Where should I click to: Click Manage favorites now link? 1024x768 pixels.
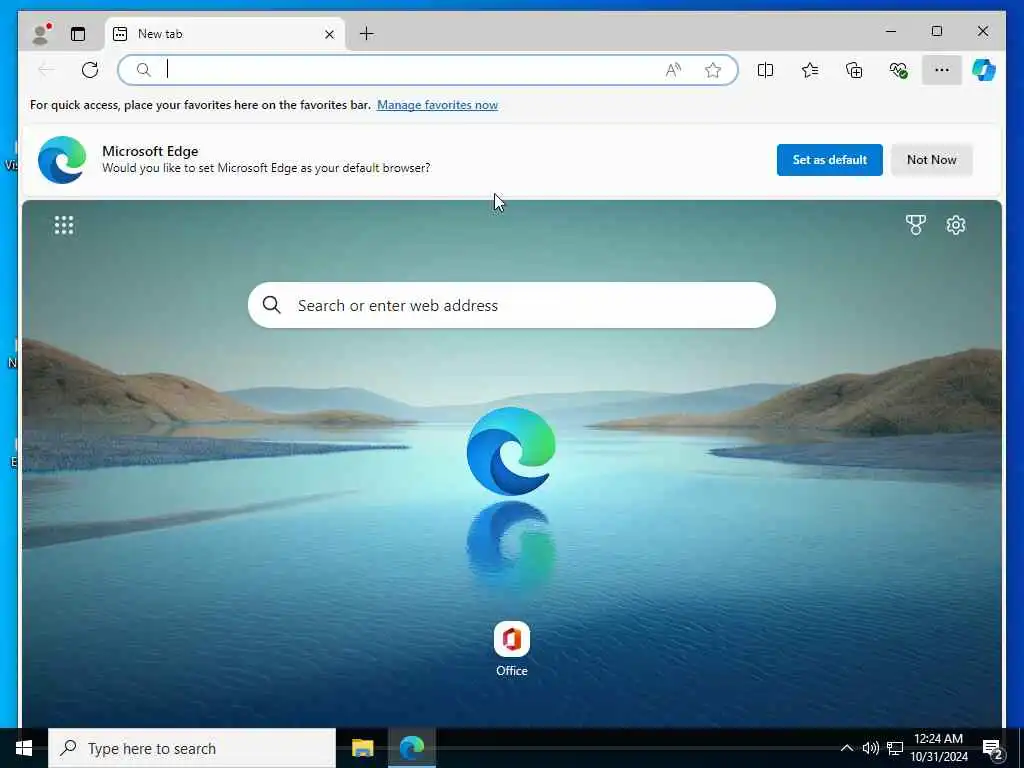(x=437, y=105)
